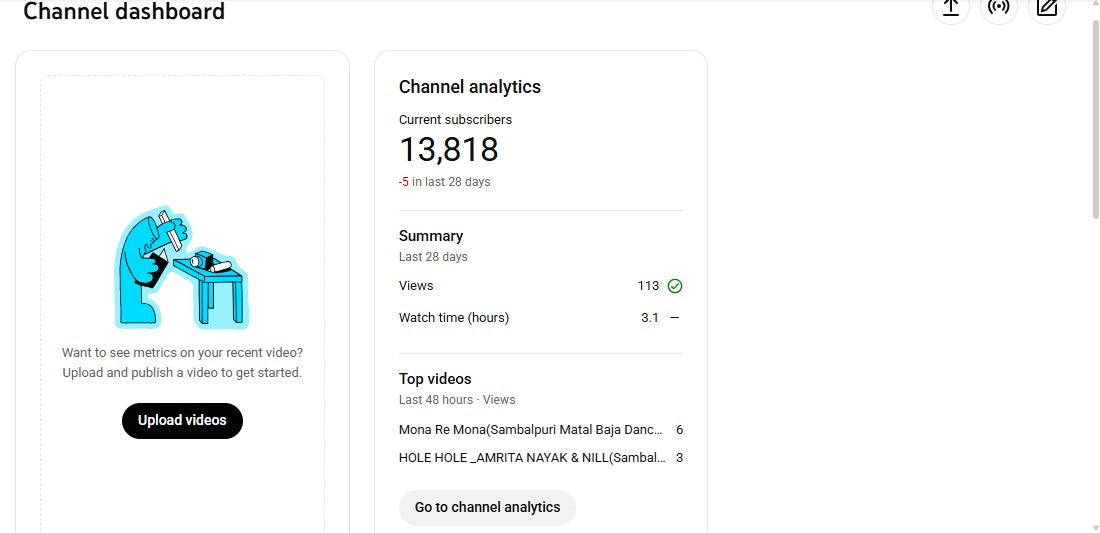1100x533 pixels.
Task: Click the Summary section heading
Action: [x=430, y=236]
